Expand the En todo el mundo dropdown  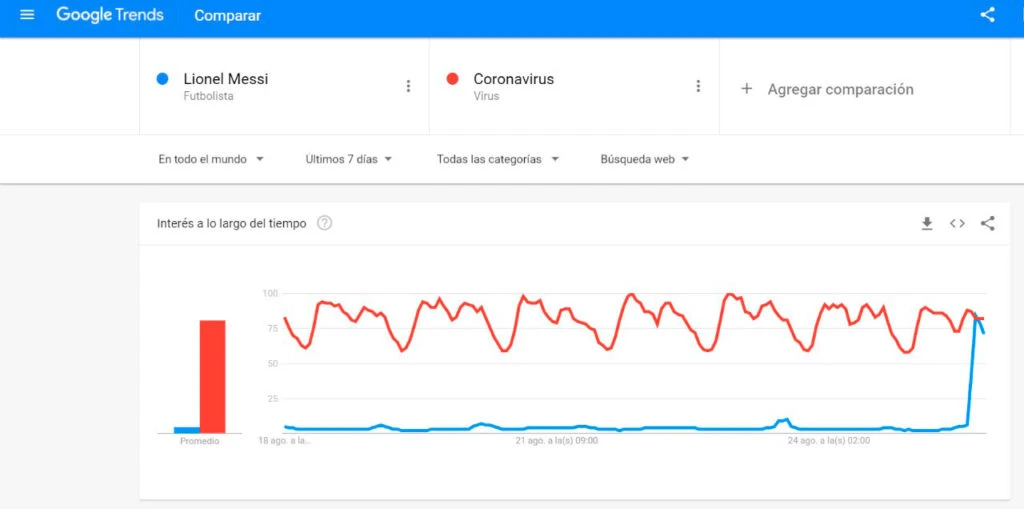click(210, 159)
